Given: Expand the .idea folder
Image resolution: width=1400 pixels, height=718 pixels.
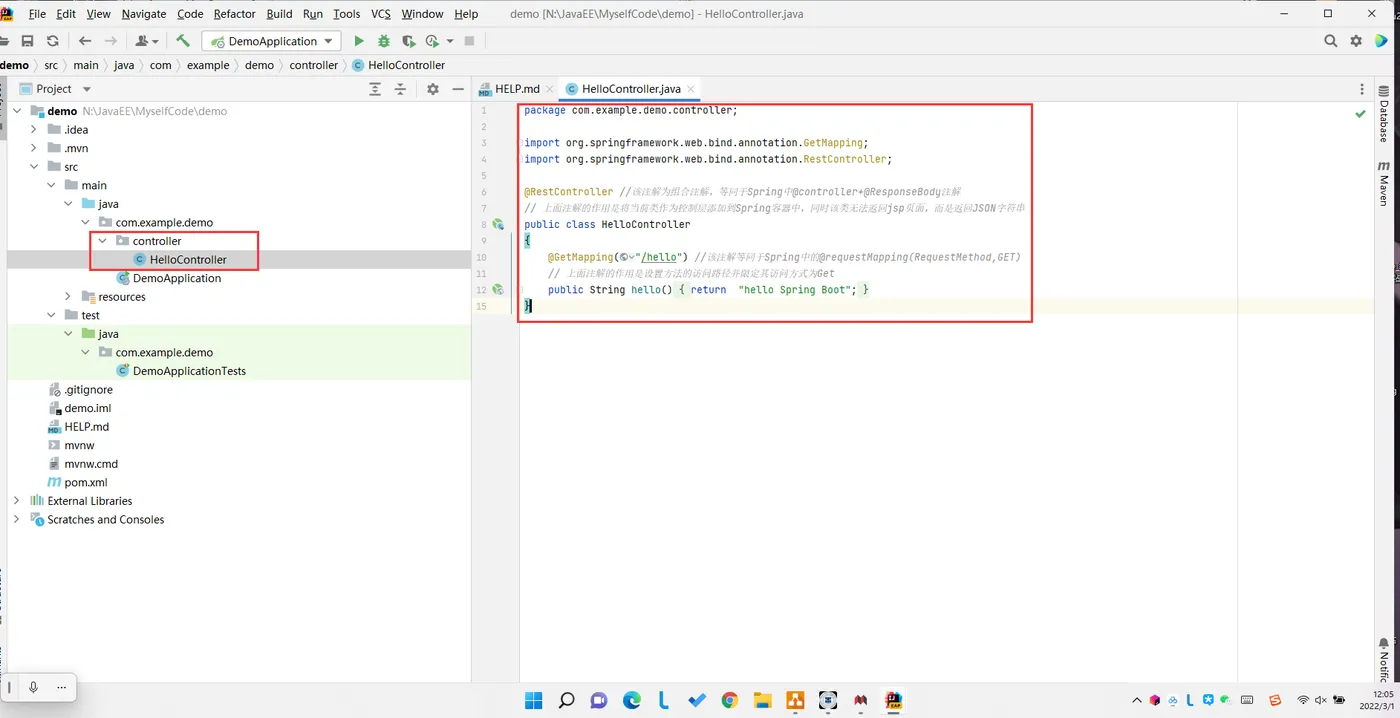Looking at the screenshot, I should [34, 129].
